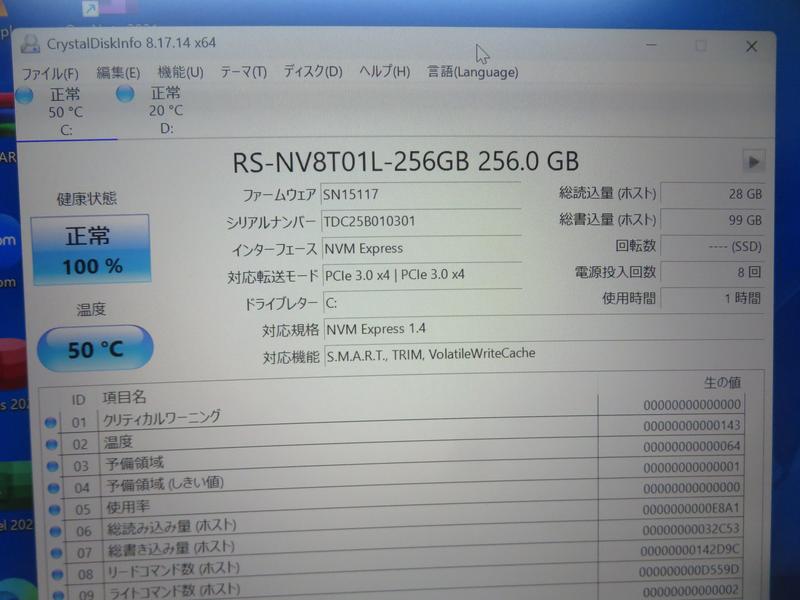800x600 pixels.
Task: Click the 50 °C temperature button
Action: [95, 349]
